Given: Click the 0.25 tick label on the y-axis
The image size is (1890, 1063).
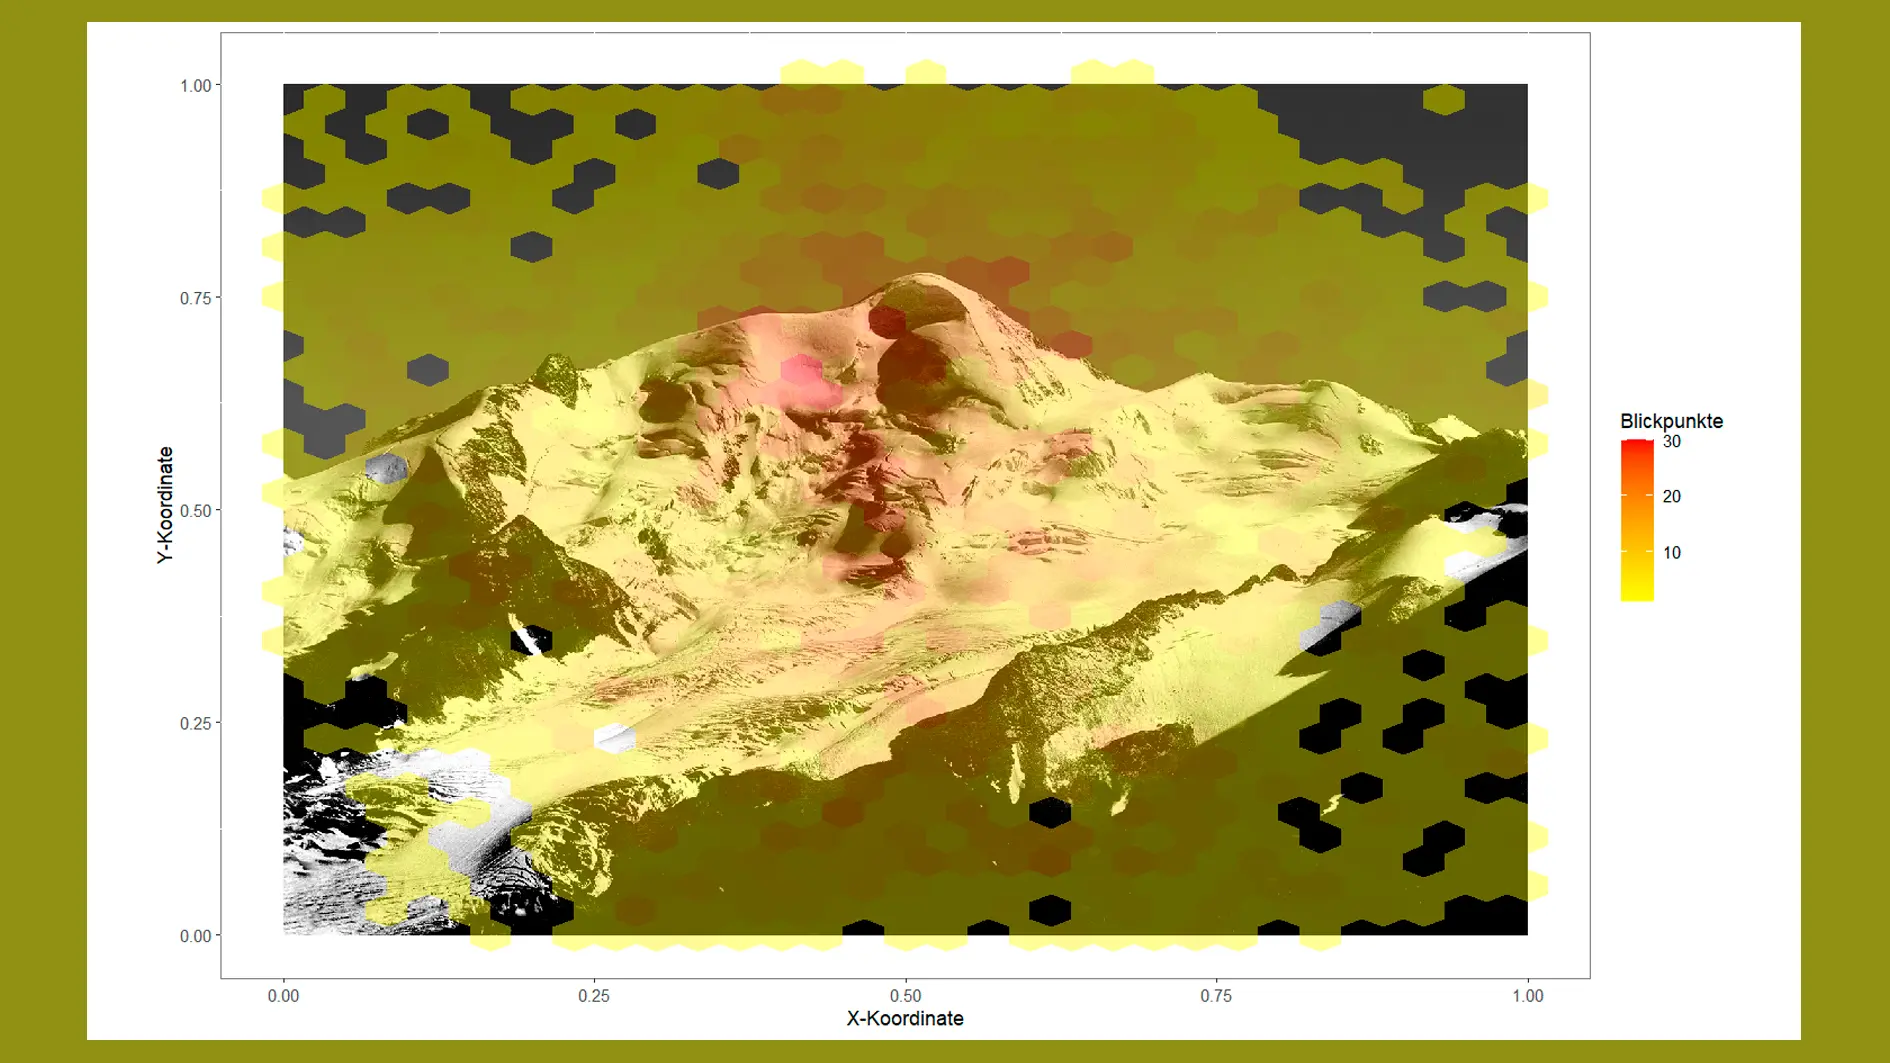Looking at the screenshot, I should (195, 724).
